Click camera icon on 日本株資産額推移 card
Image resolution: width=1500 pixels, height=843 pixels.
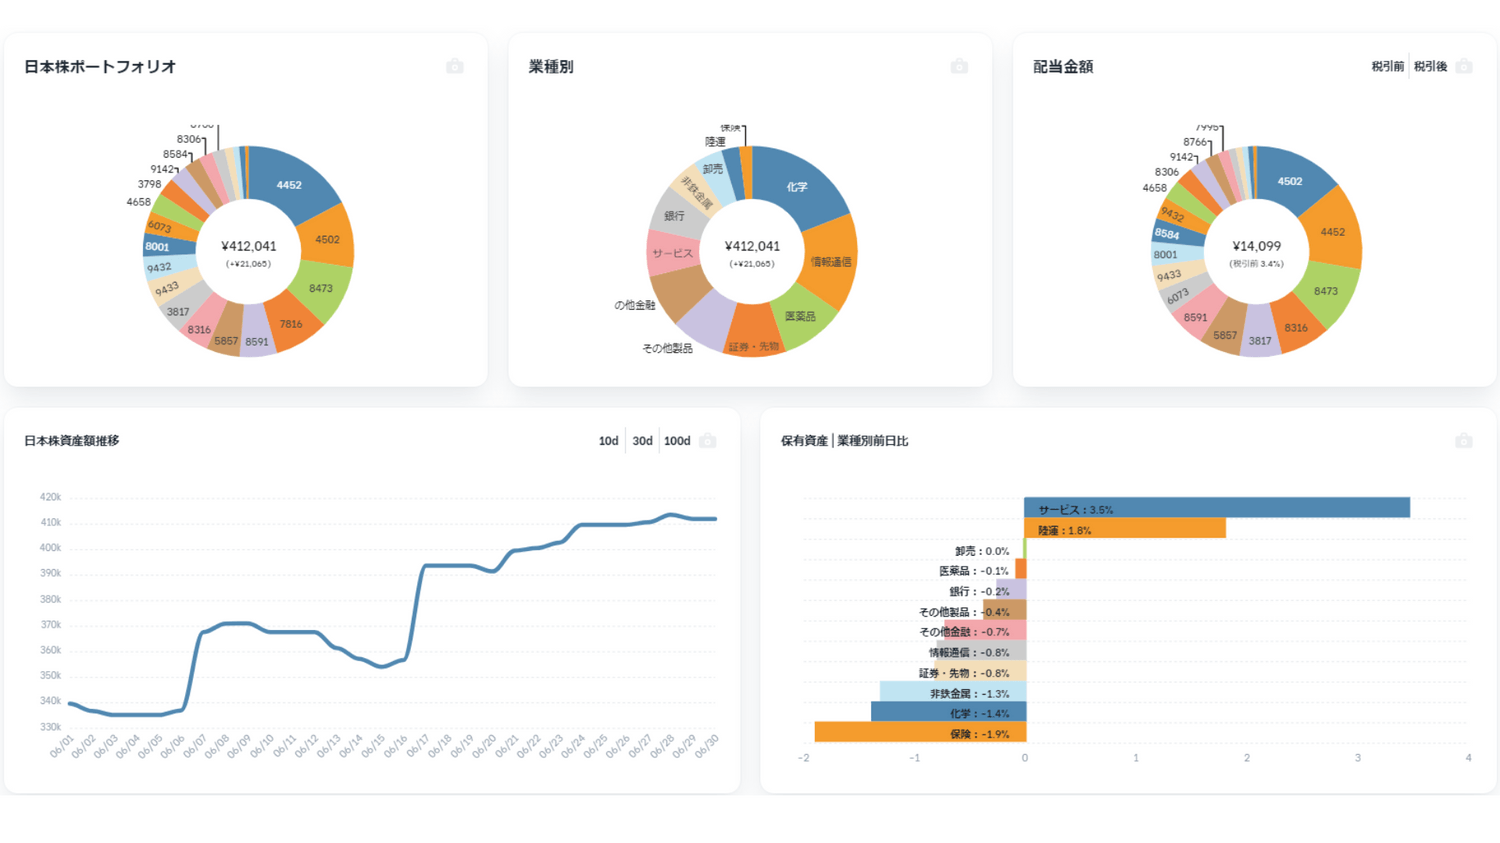[708, 441]
